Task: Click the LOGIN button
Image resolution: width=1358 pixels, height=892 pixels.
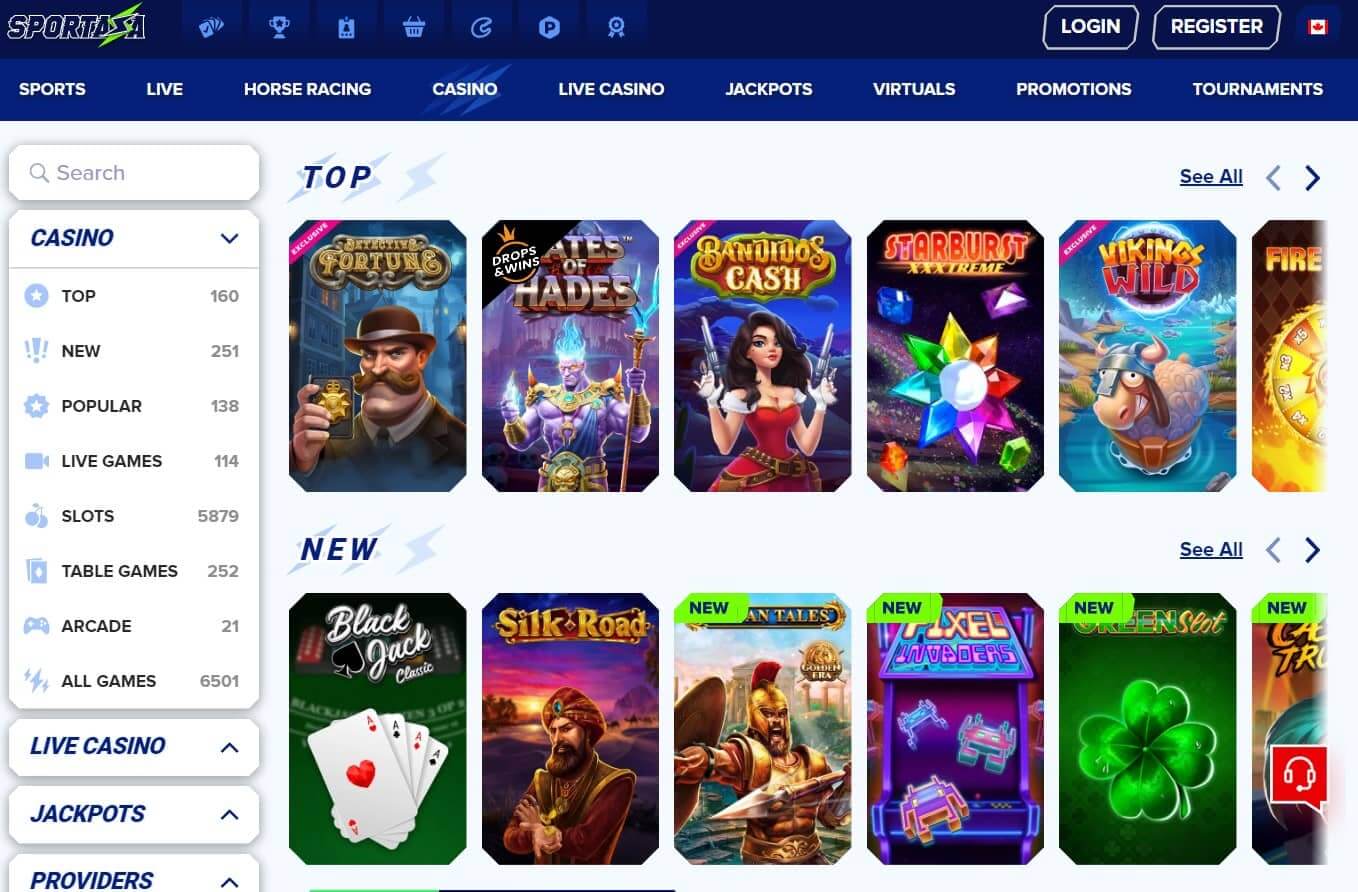Action: (1090, 27)
